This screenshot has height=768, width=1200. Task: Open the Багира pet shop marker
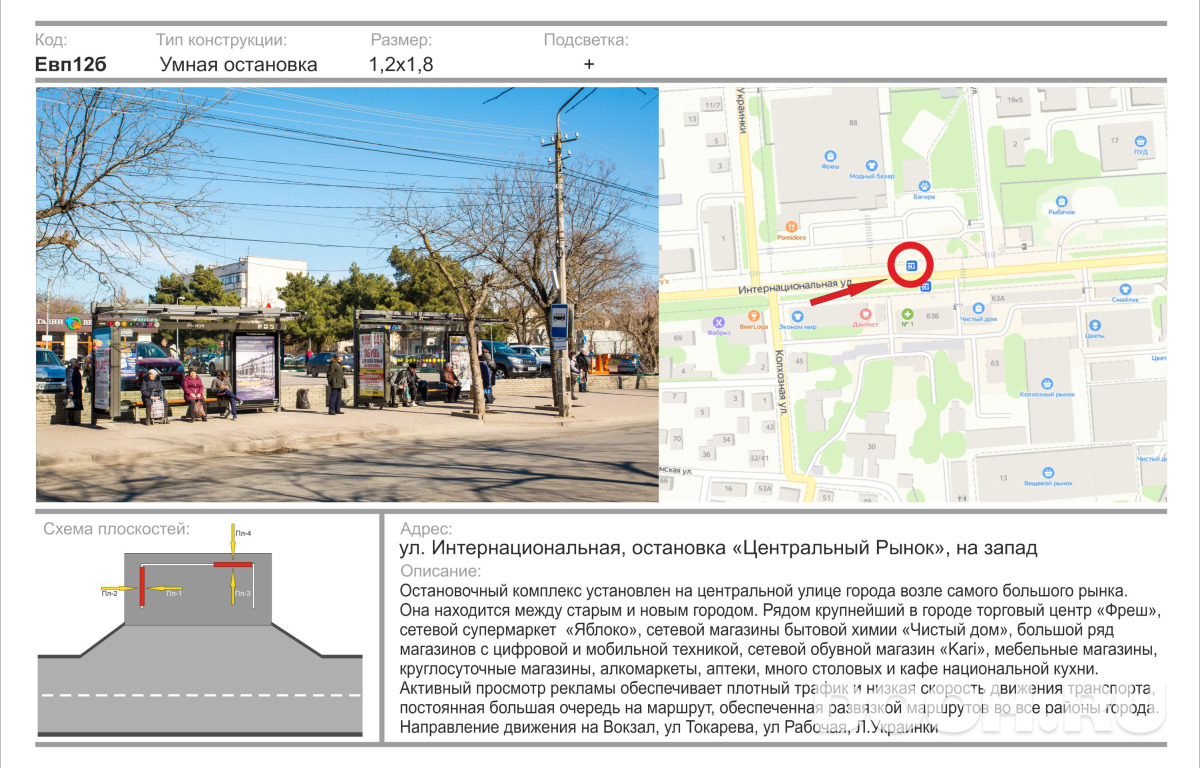(x=924, y=186)
